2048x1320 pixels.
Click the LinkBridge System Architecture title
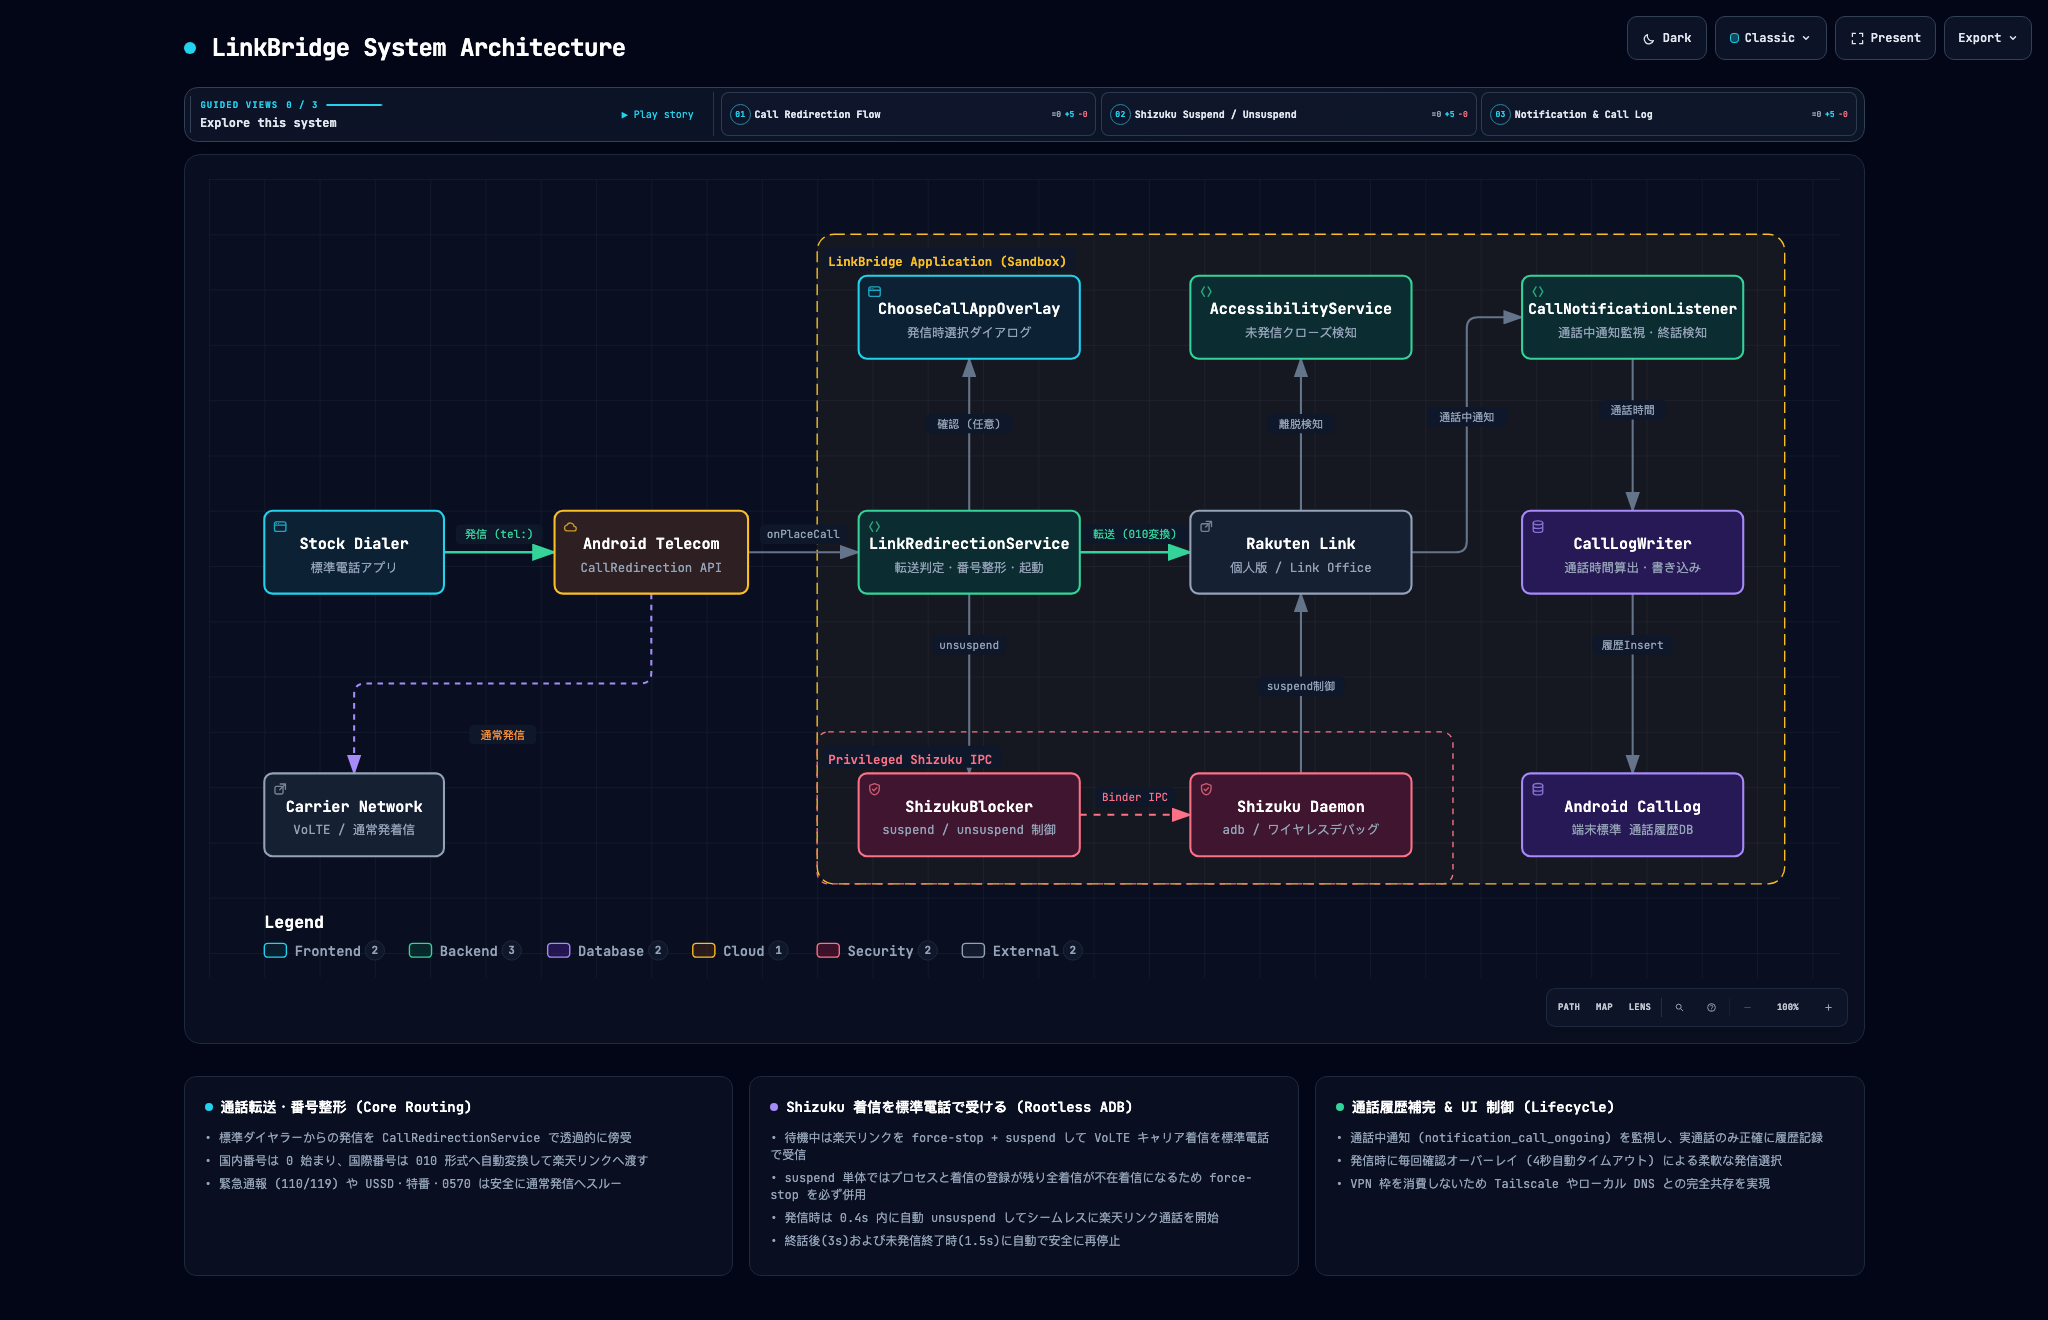(x=418, y=47)
